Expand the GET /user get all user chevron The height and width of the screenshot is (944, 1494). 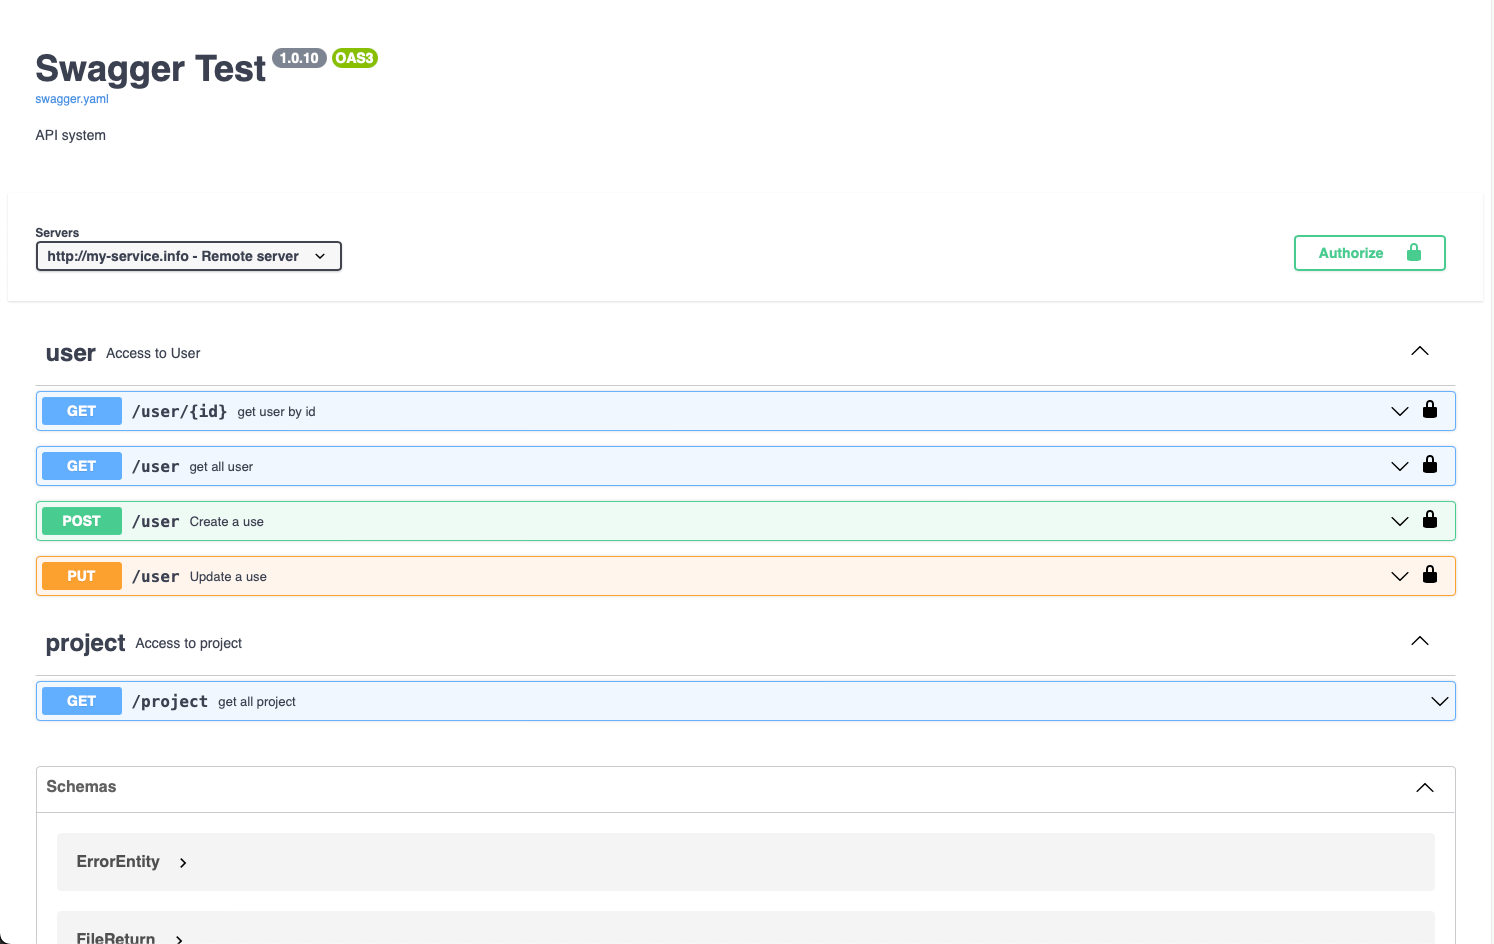(x=1400, y=466)
